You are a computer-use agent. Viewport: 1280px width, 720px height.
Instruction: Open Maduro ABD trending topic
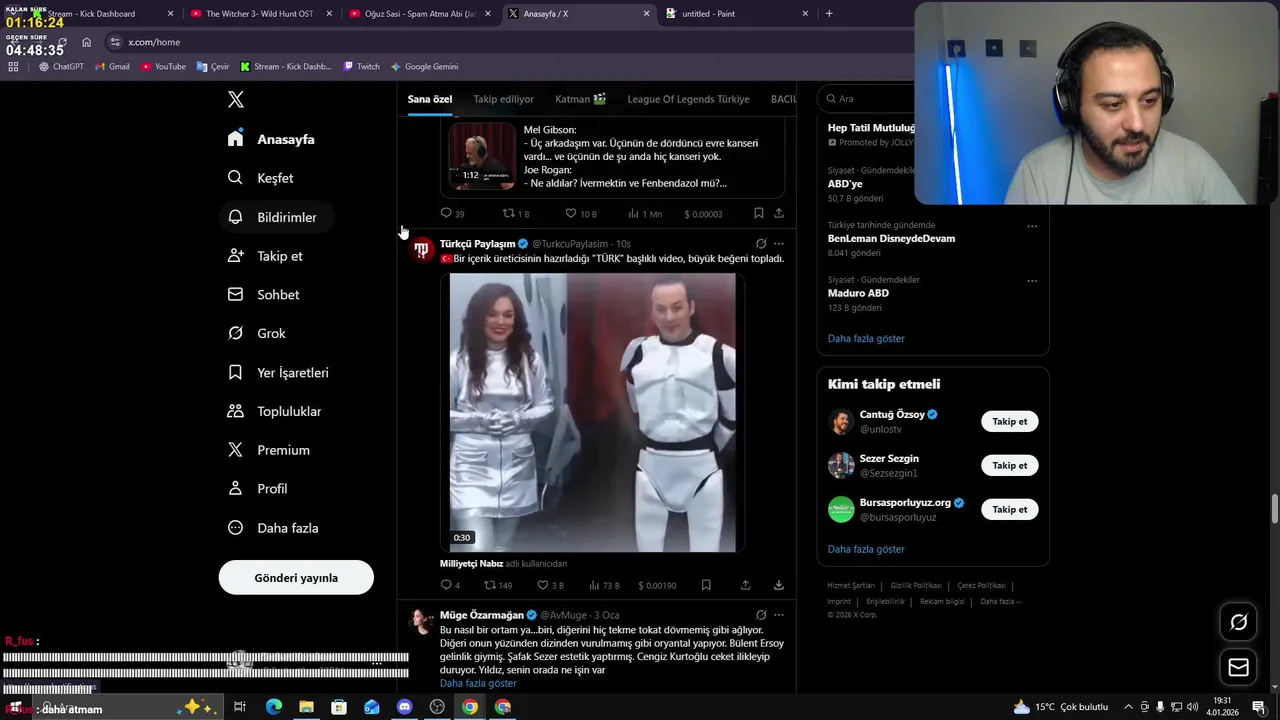[x=858, y=293]
